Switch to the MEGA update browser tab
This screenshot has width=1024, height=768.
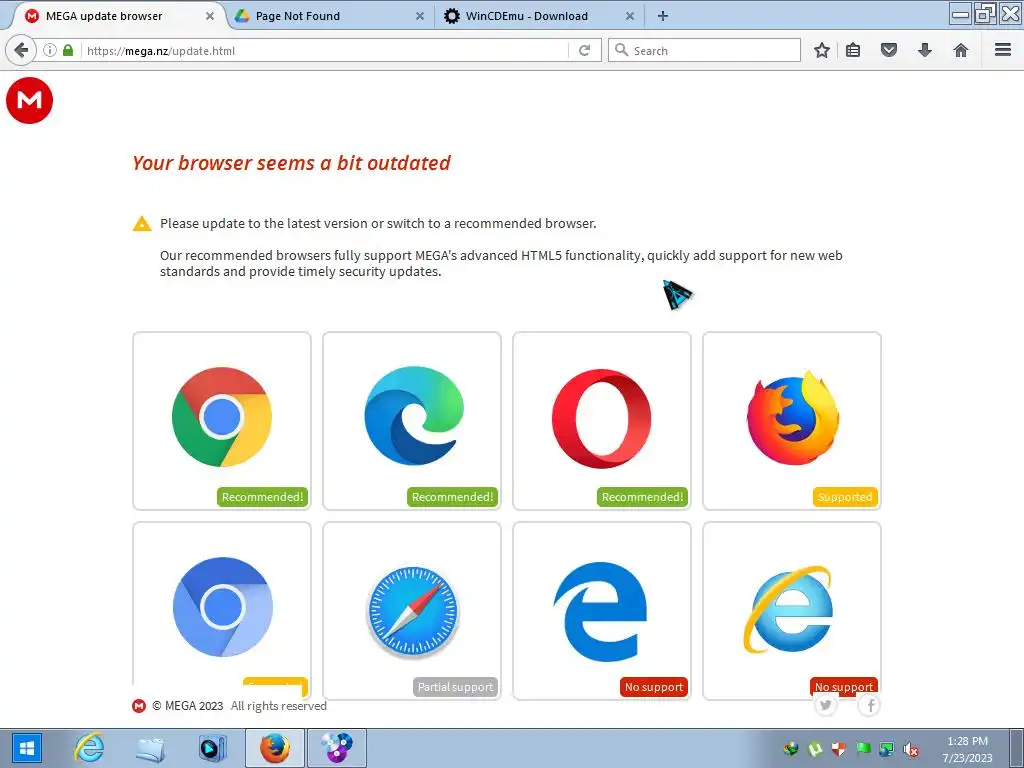pyautogui.click(x=114, y=16)
